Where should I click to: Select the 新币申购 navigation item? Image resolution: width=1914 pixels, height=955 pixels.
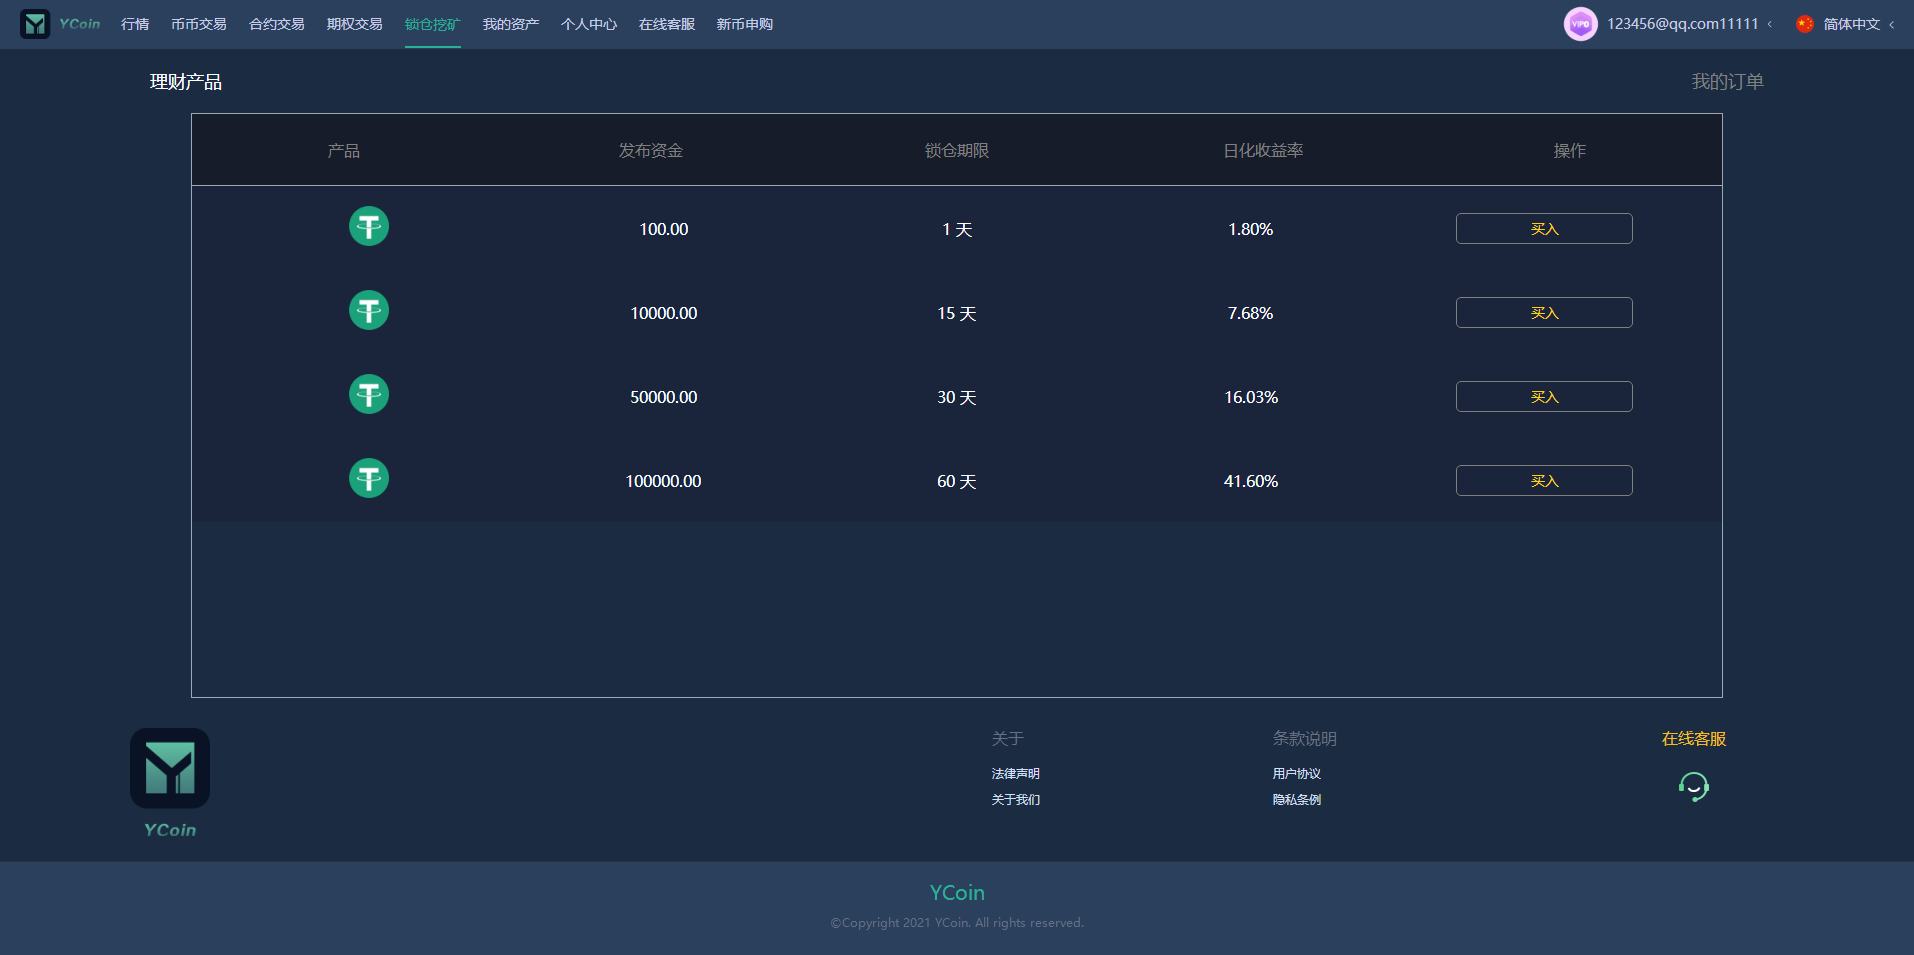744,24
